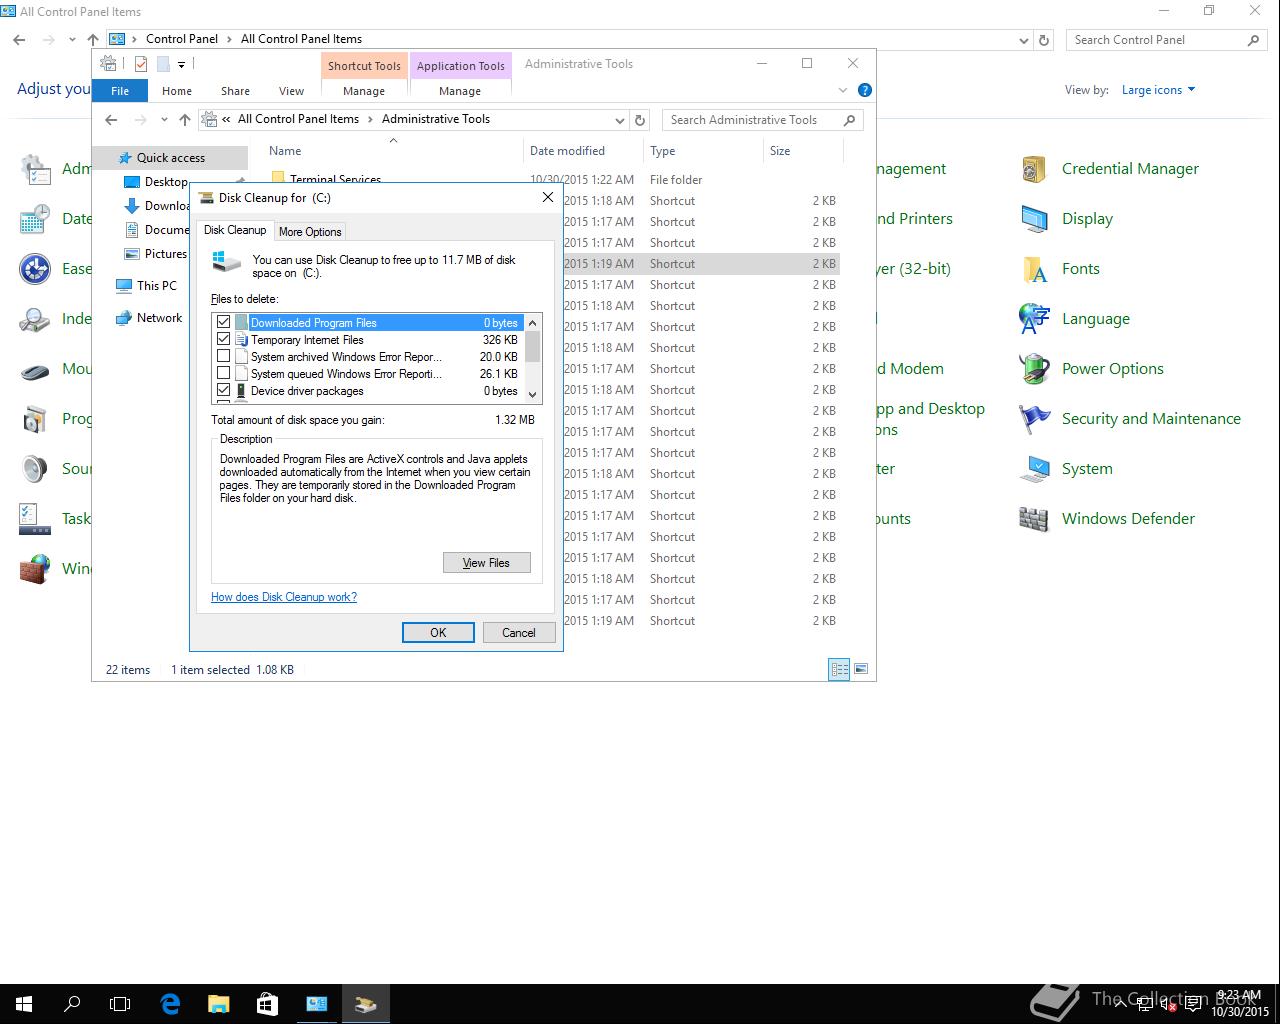The height and width of the screenshot is (1024, 1280).
Task: Switch to details view layout icon
Action: pos(839,669)
